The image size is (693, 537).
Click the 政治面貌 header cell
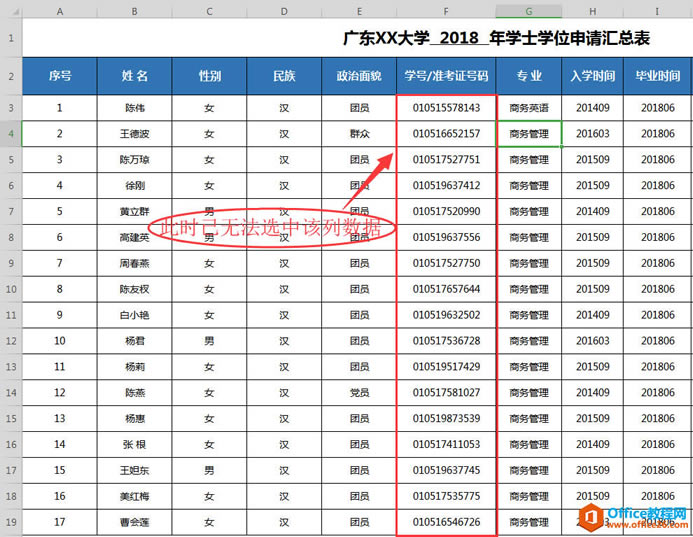(359, 76)
